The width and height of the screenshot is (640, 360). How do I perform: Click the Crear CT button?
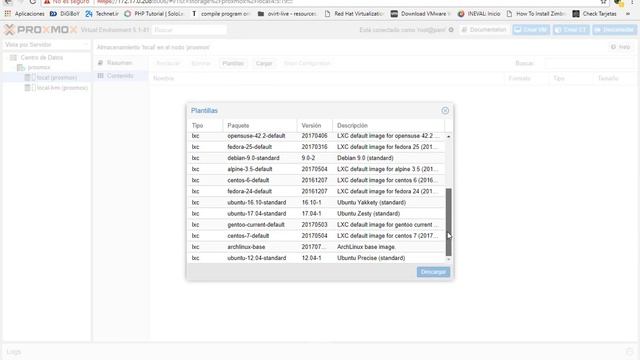pyautogui.click(x=571, y=30)
